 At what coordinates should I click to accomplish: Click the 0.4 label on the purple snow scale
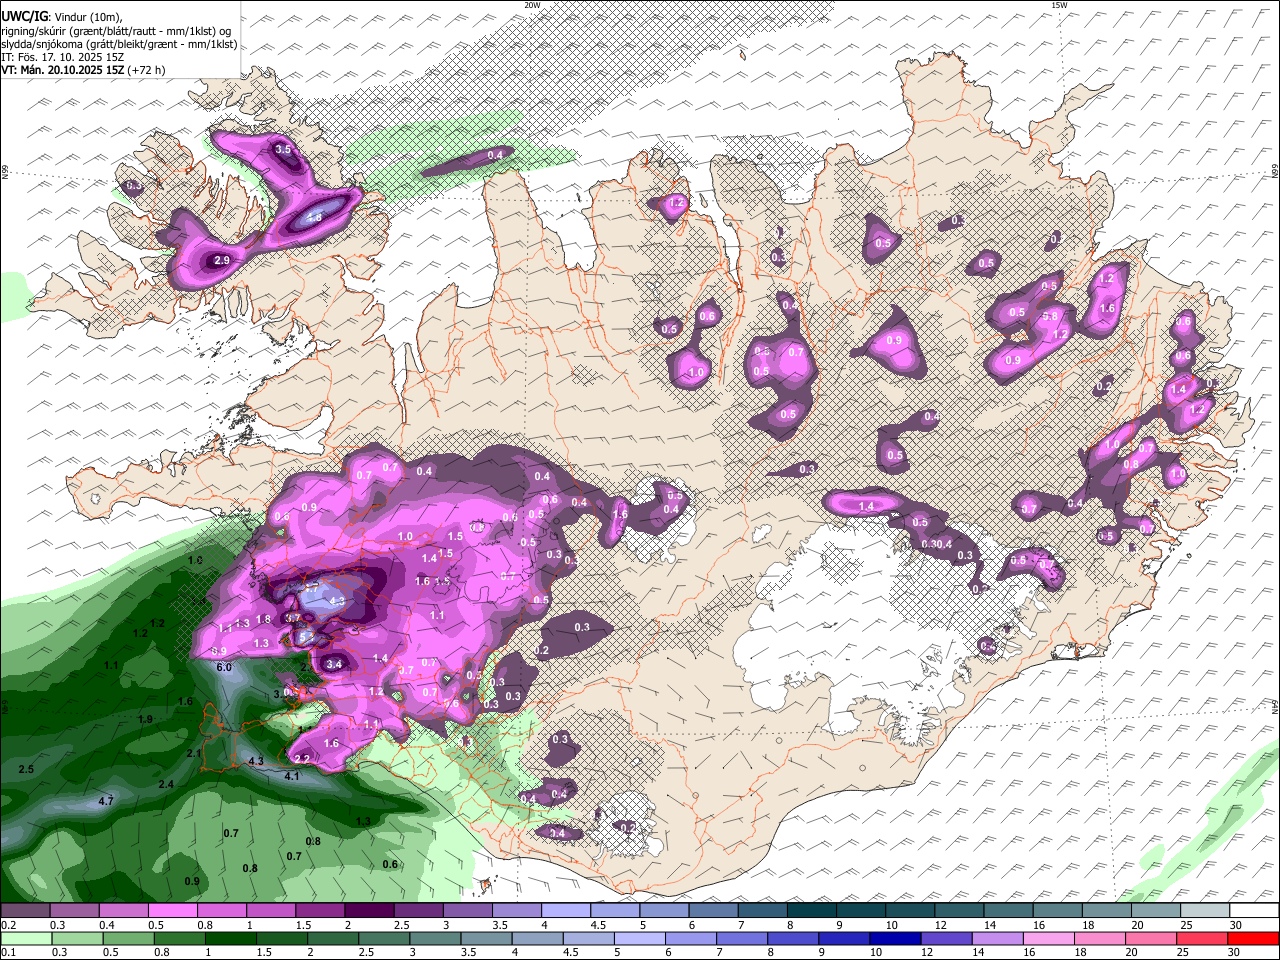[x=108, y=925]
